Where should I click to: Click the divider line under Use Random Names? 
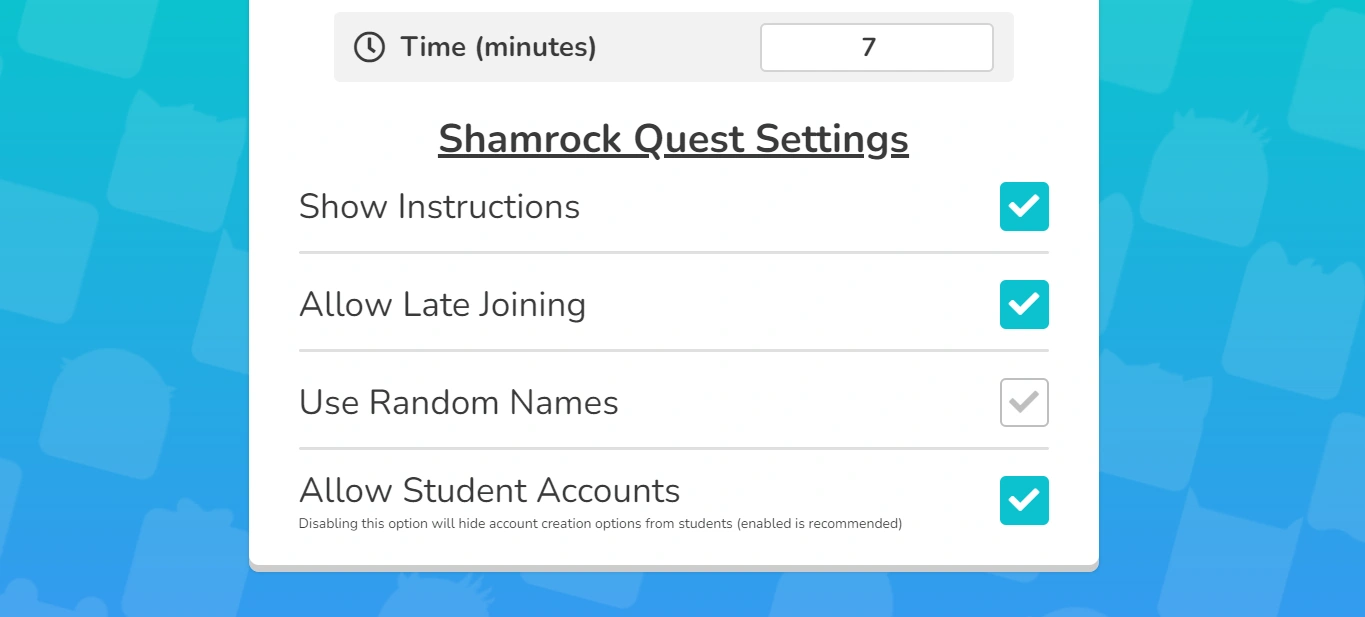pyautogui.click(x=673, y=449)
